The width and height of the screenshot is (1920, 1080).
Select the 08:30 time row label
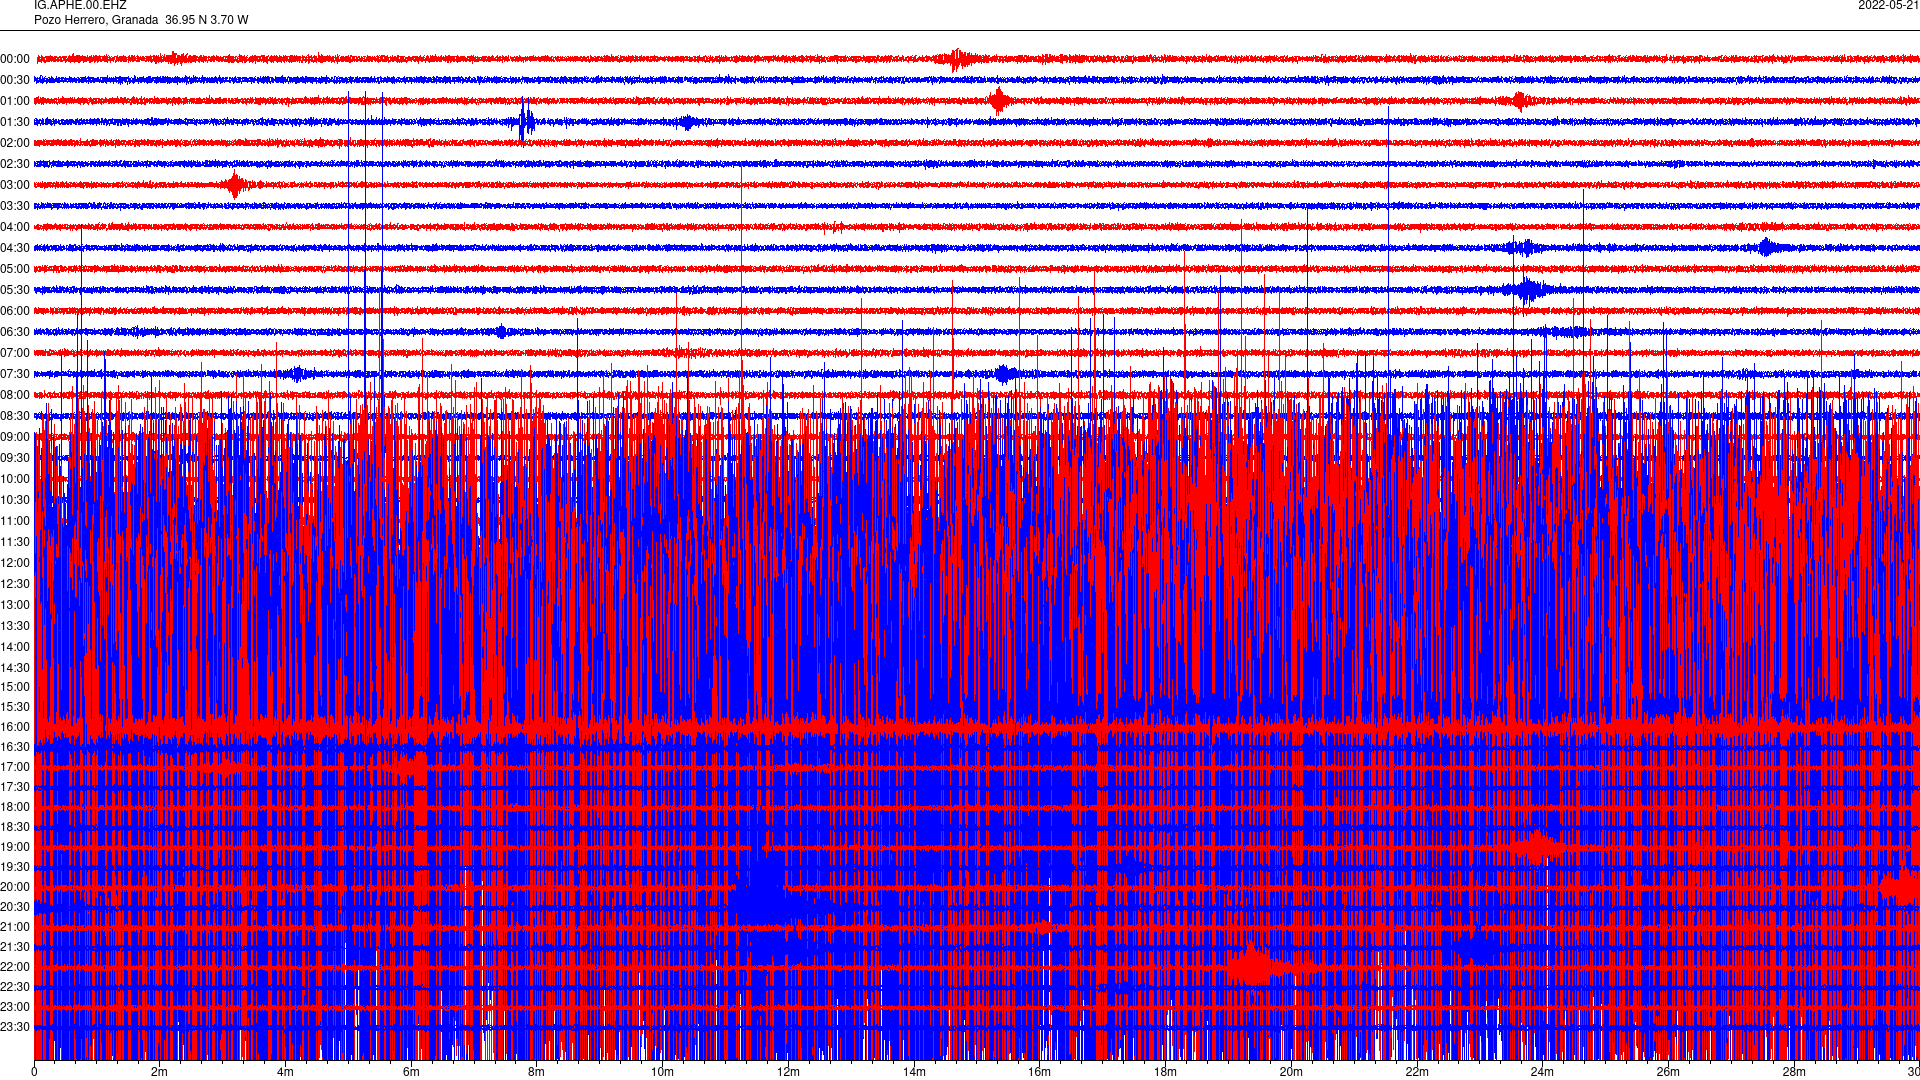pos(15,416)
